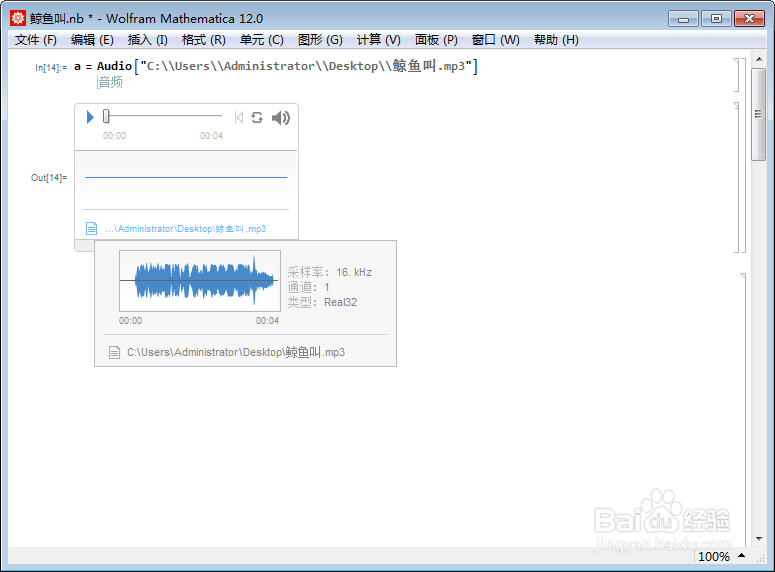
Task: Open the 格式 (R) menu
Action: [203, 40]
